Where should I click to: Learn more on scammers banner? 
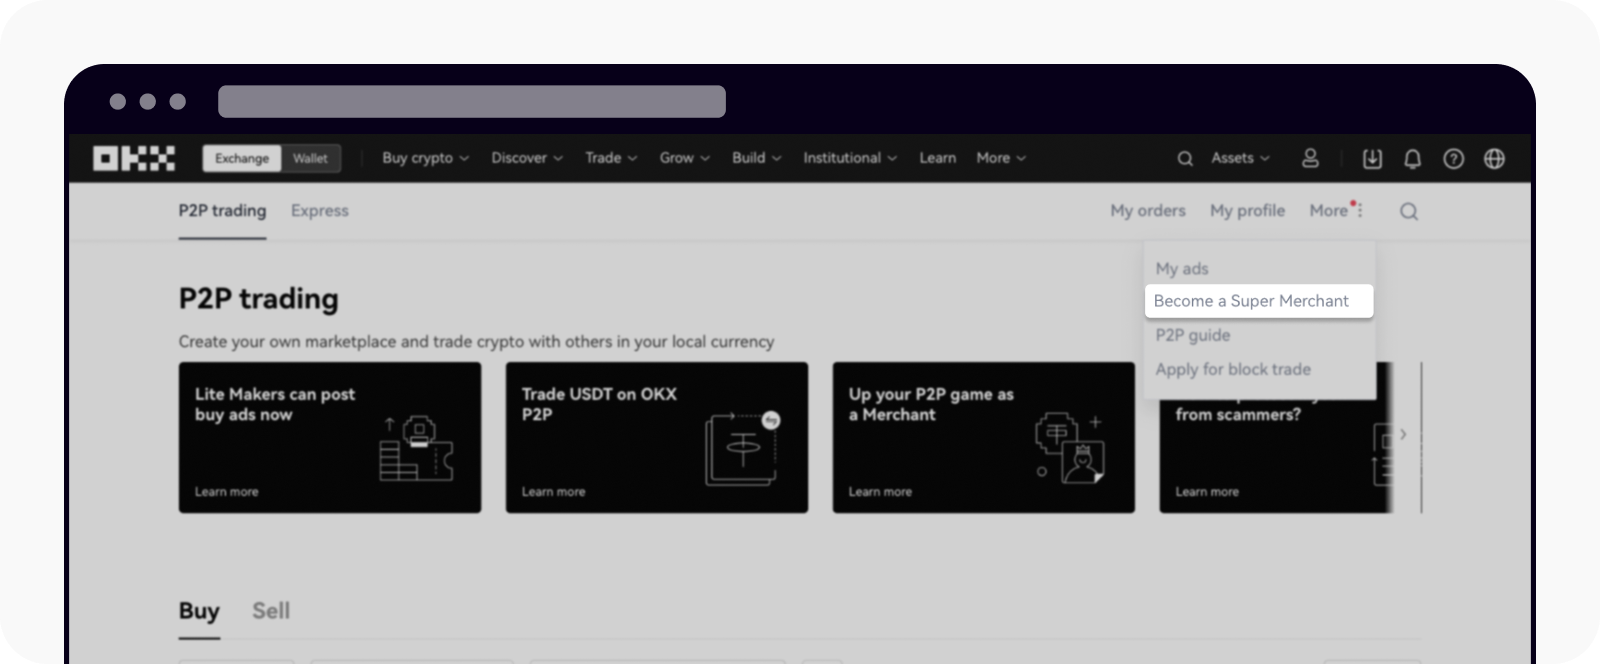click(x=1207, y=492)
